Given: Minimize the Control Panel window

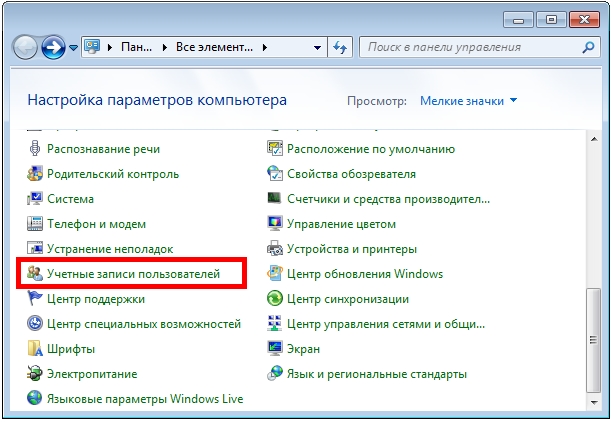Looking at the screenshot, I should pos(518,20).
